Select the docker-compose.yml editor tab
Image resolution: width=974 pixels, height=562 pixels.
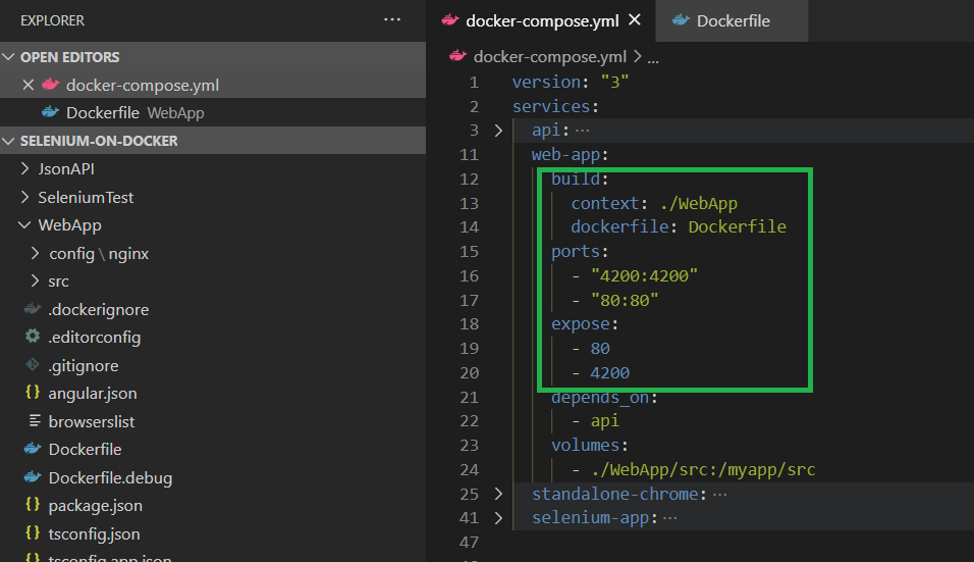tap(542, 21)
